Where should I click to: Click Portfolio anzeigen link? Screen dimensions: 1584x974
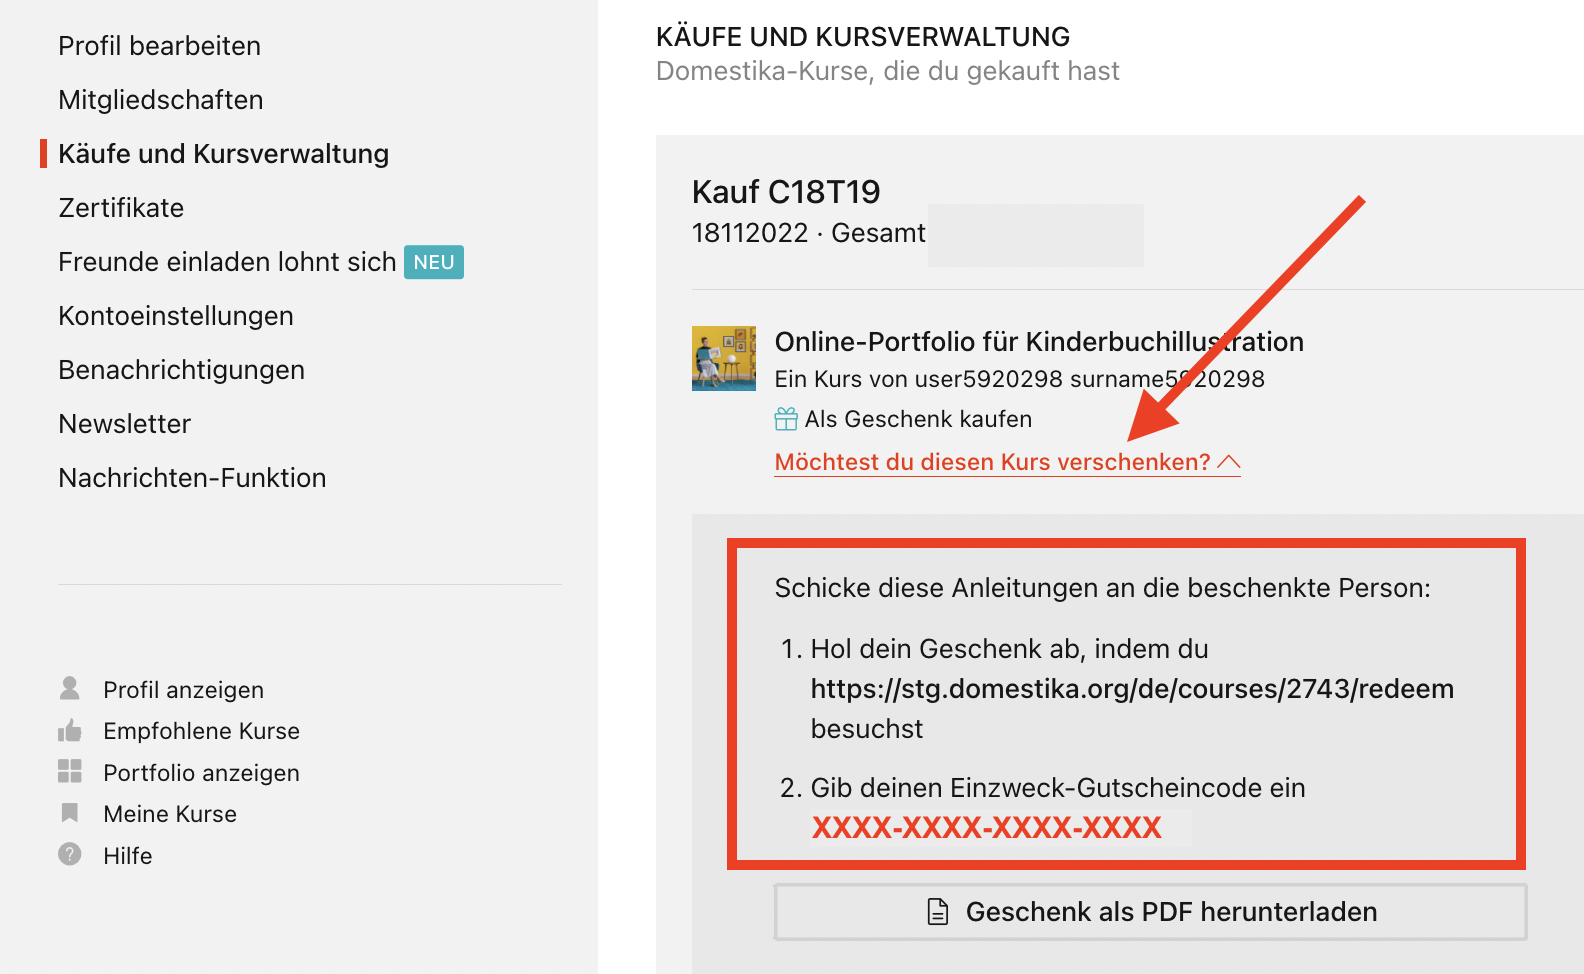tap(202, 773)
